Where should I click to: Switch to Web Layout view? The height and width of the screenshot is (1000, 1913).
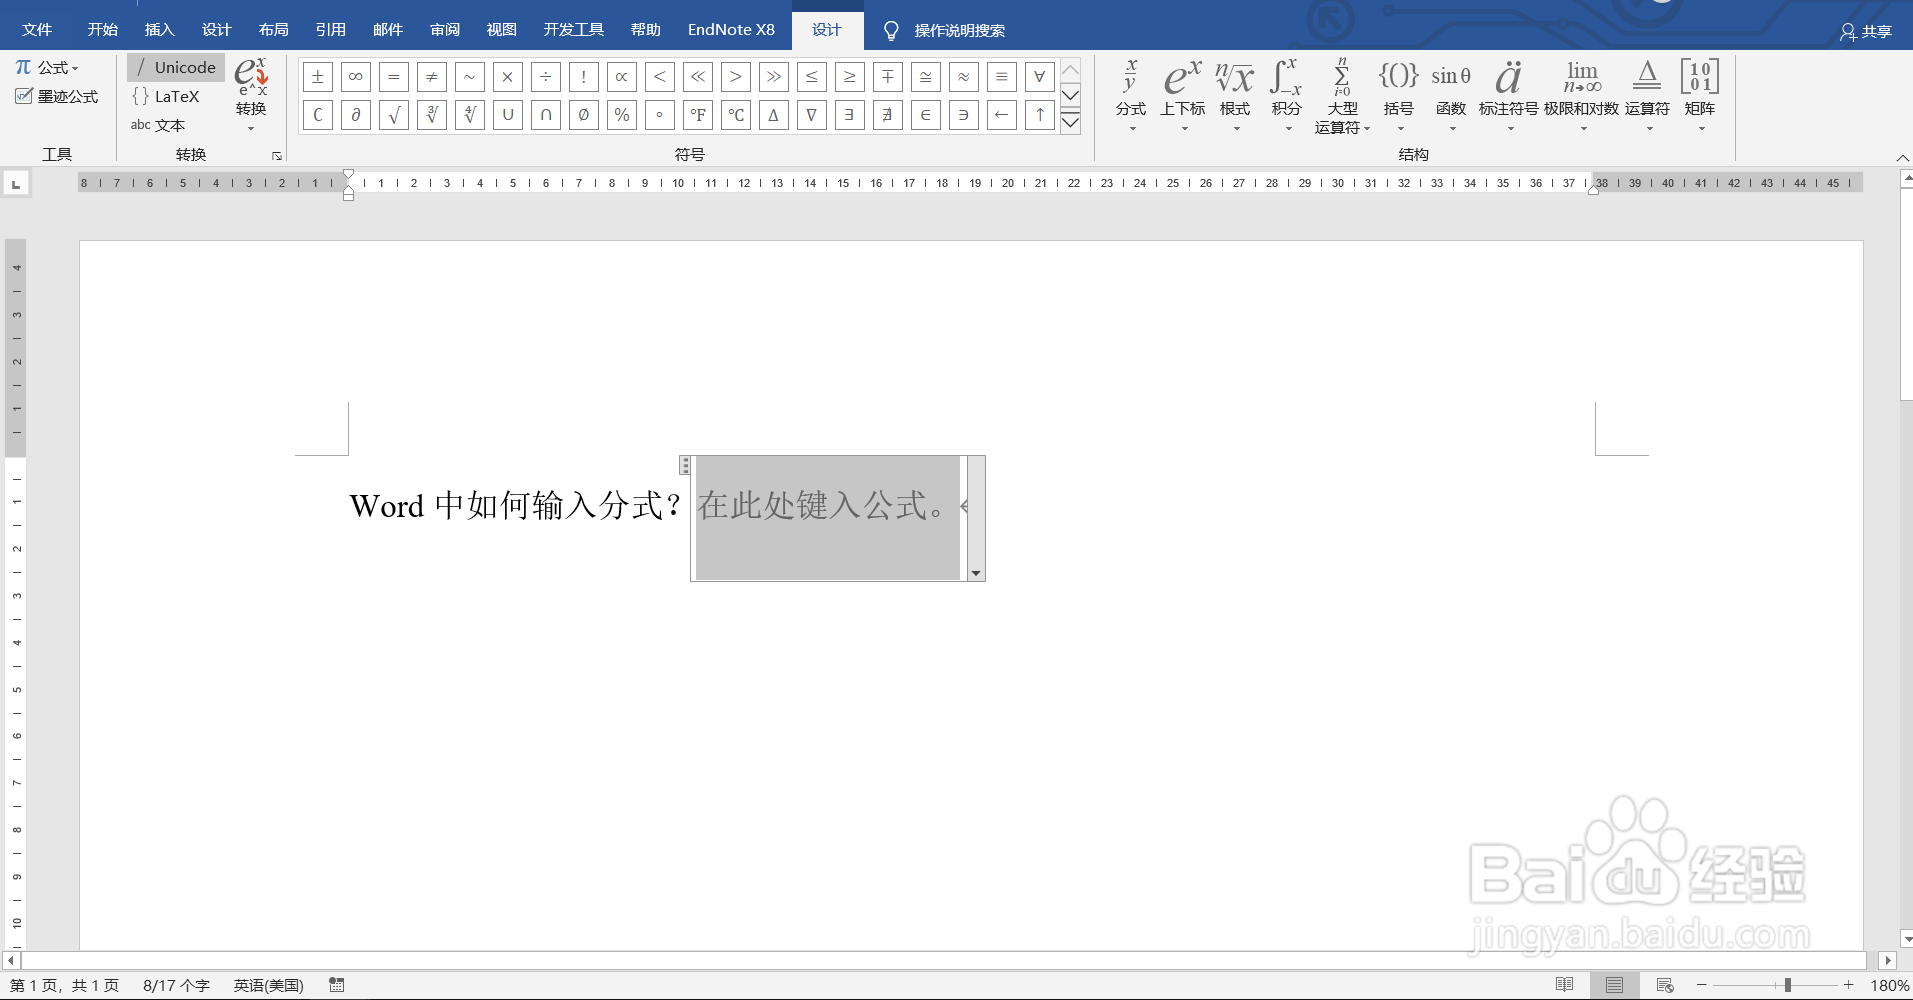(1665, 985)
